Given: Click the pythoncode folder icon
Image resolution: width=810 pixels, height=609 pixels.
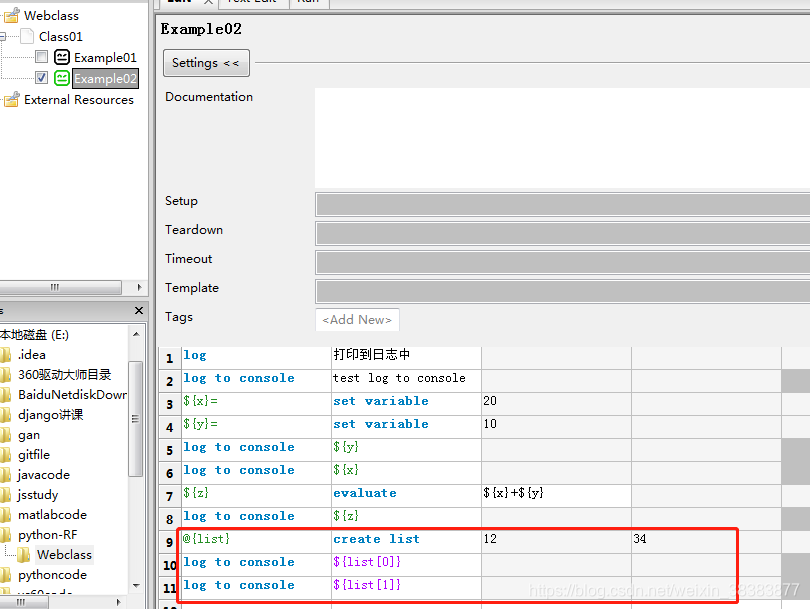Looking at the screenshot, I should [6, 575].
